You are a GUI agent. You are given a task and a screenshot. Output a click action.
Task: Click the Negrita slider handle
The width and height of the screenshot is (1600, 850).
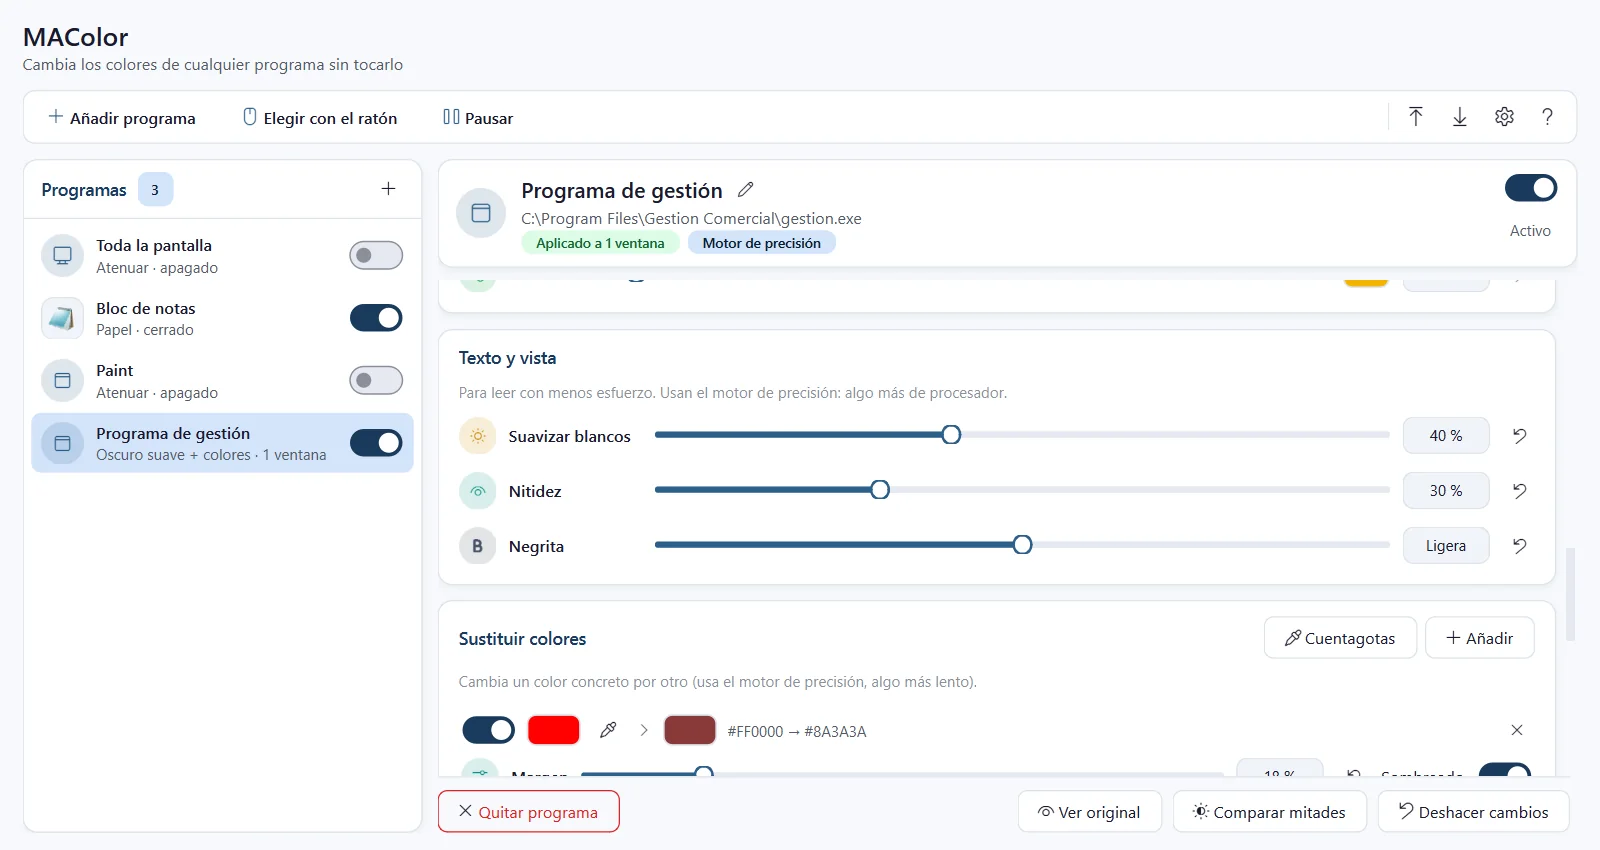(1022, 544)
